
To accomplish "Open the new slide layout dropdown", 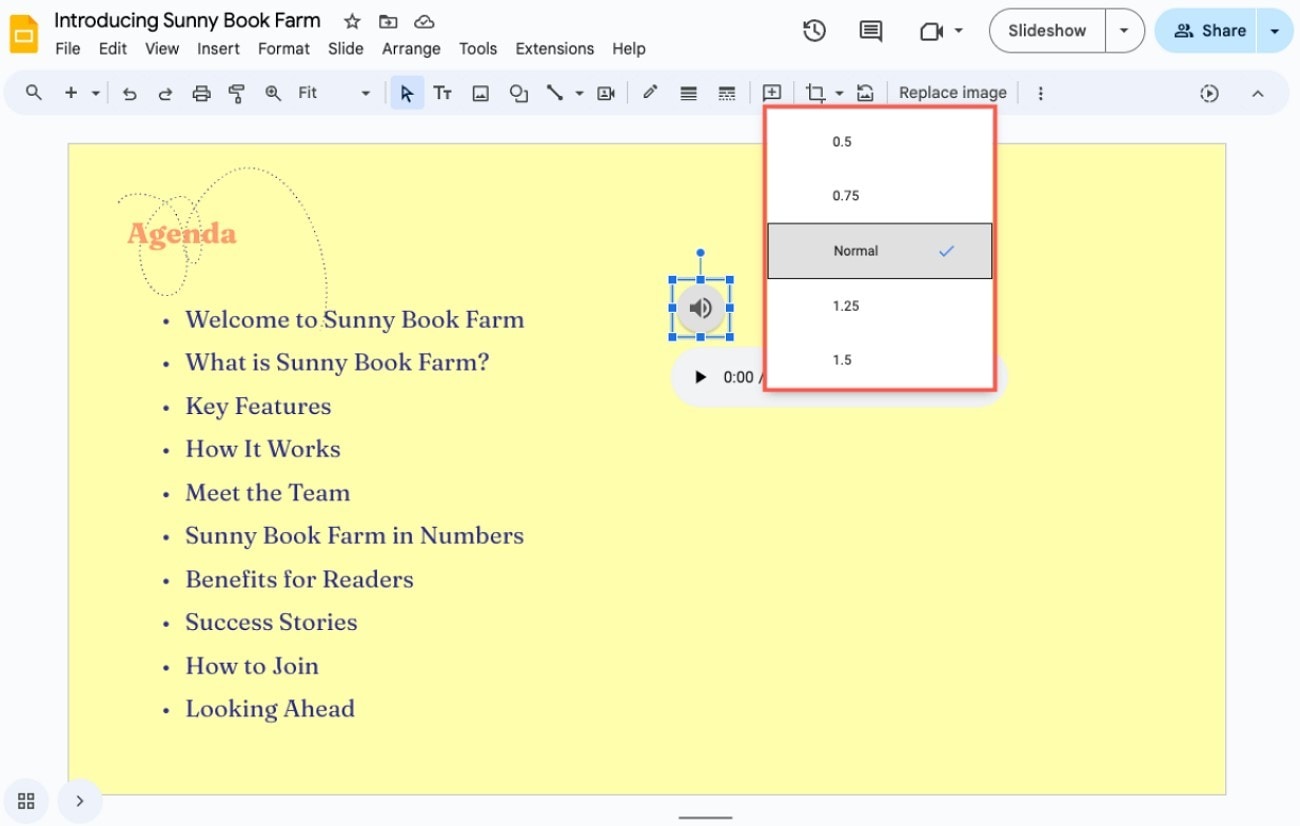I will click(x=95, y=93).
